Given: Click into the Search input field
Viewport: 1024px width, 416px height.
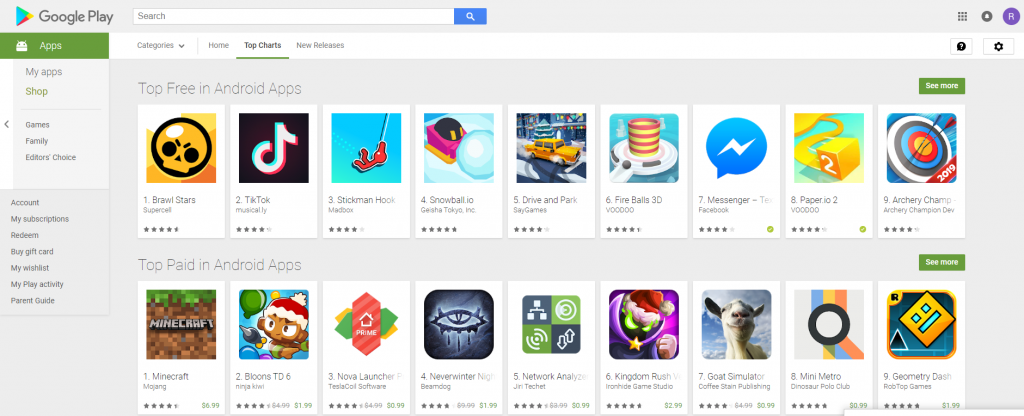Looking at the screenshot, I should click(293, 16).
